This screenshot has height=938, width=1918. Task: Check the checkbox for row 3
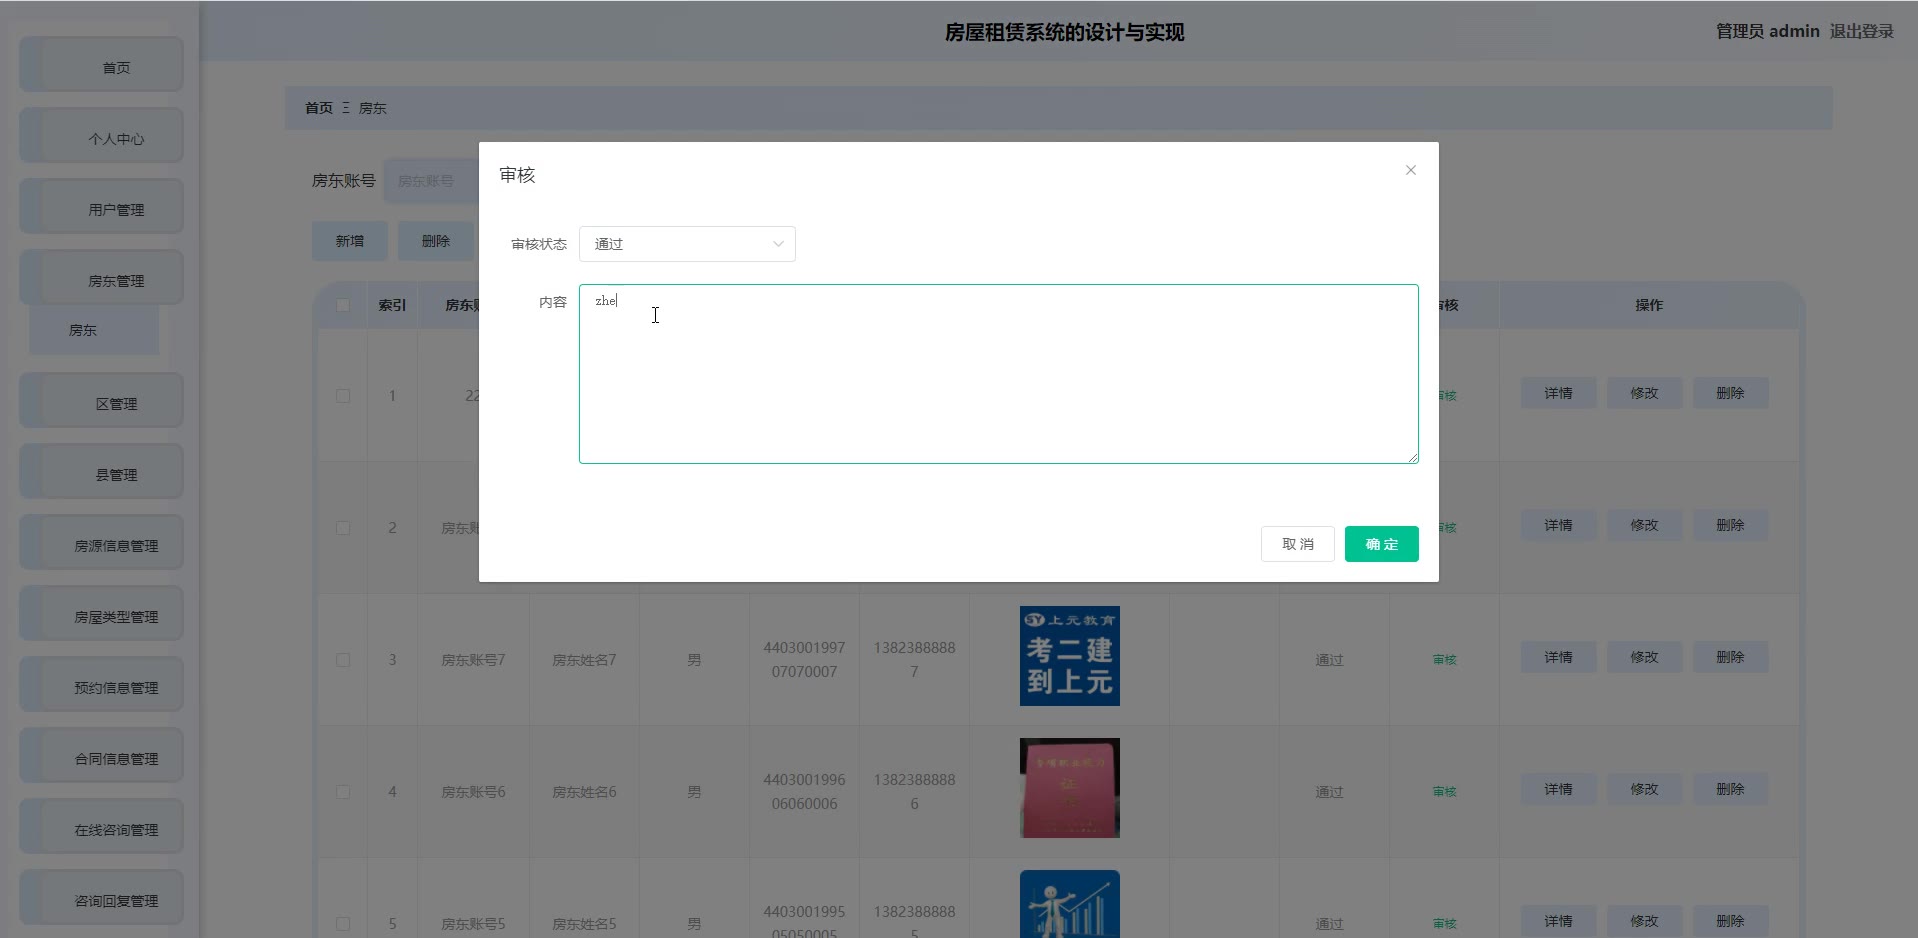(343, 660)
